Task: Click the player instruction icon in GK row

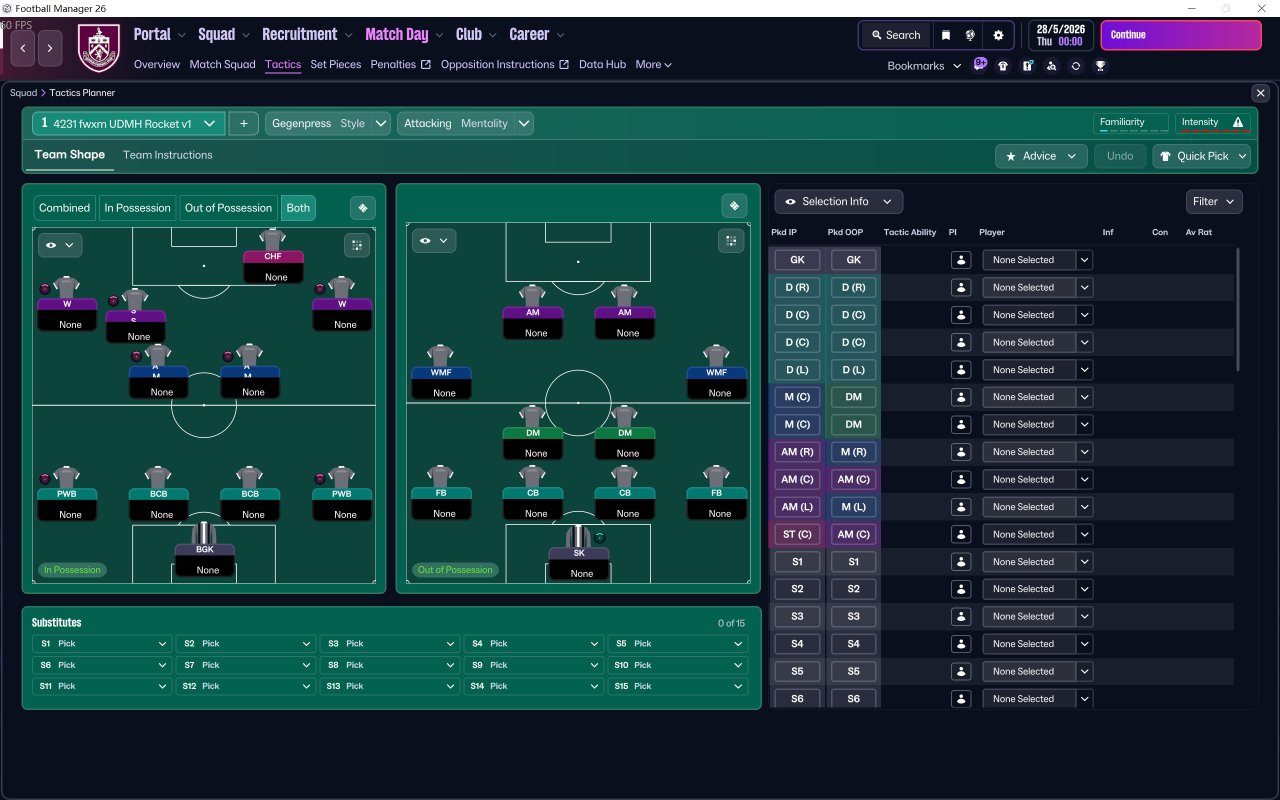Action: [x=961, y=260]
